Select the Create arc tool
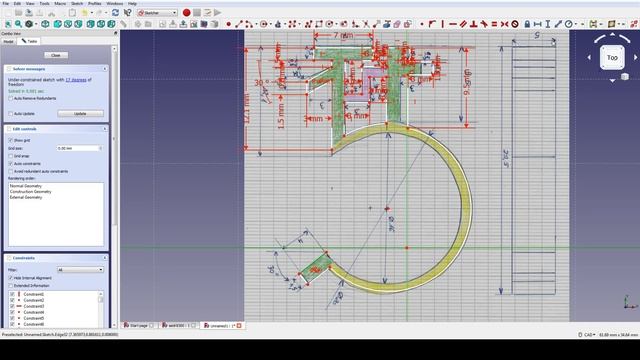The width and height of the screenshot is (640, 360). [249, 24]
